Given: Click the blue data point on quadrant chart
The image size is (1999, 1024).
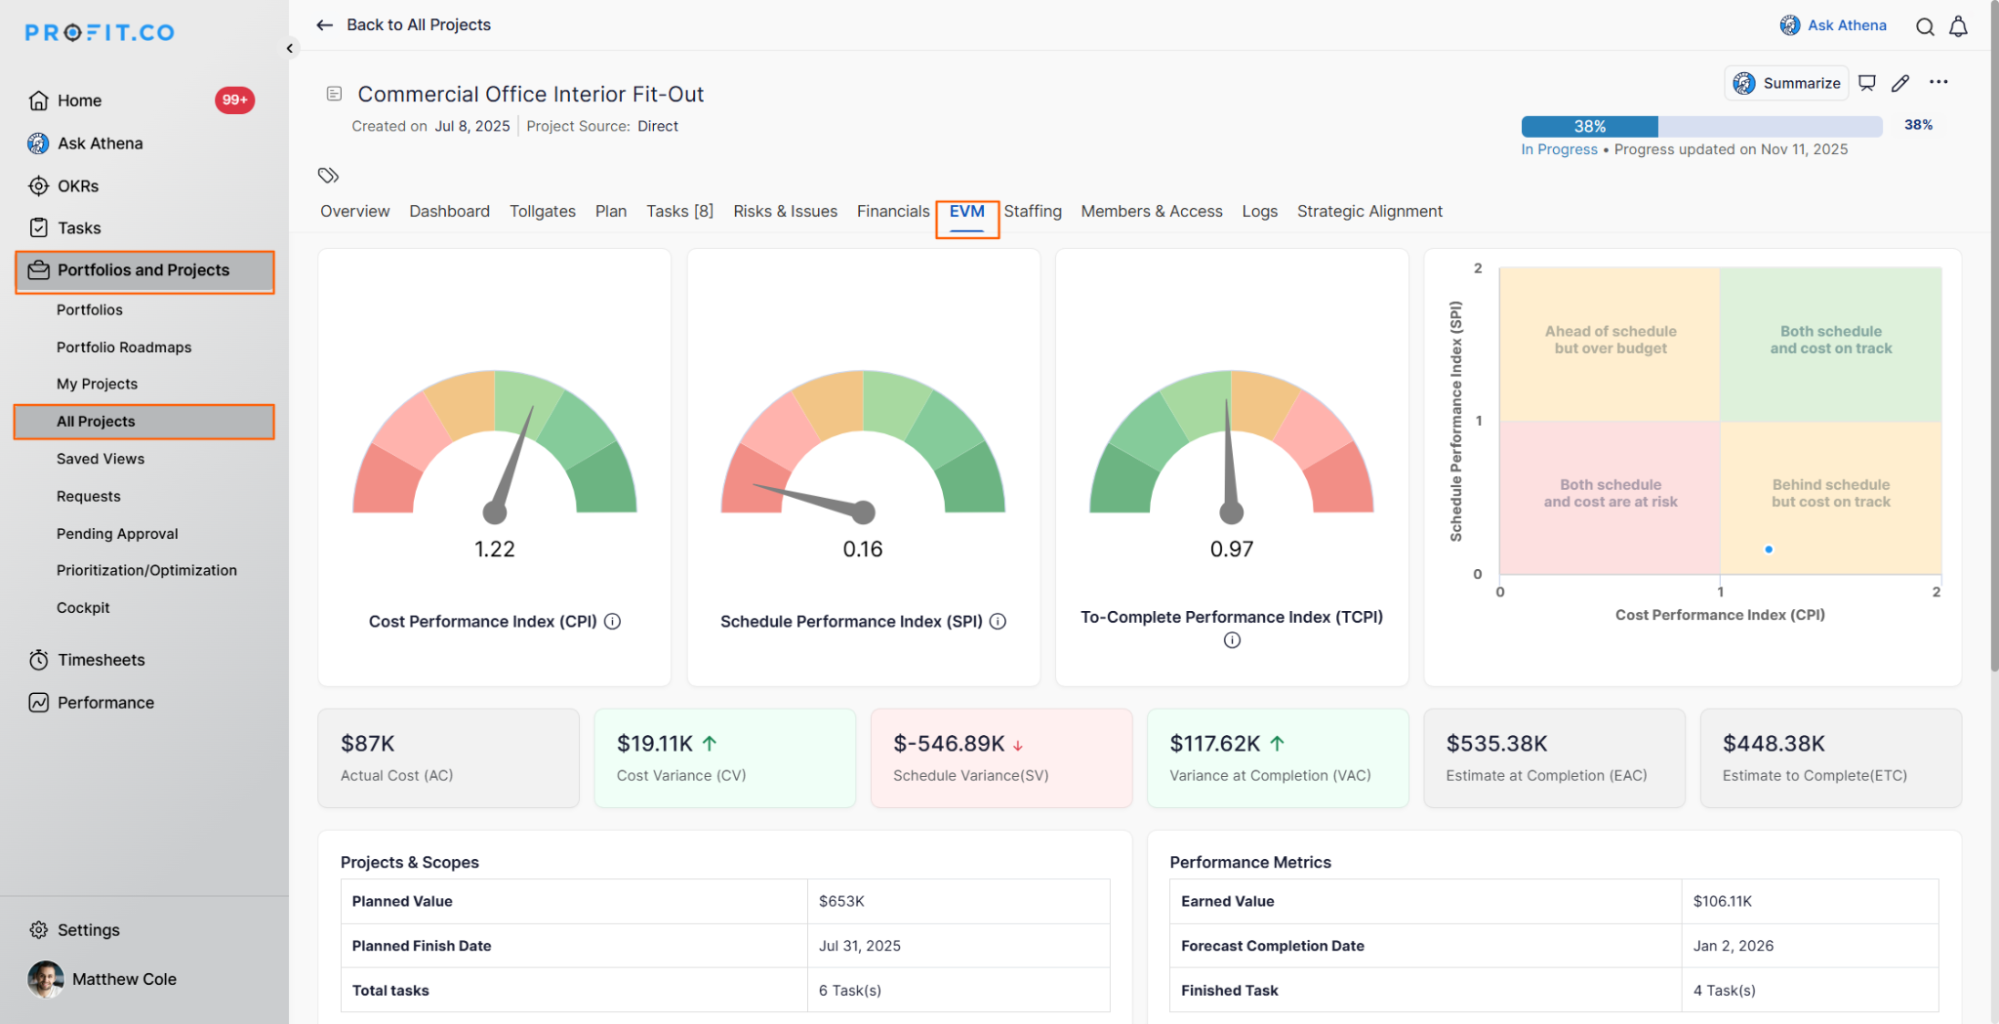Looking at the screenshot, I should pyautogui.click(x=1768, y=549).
